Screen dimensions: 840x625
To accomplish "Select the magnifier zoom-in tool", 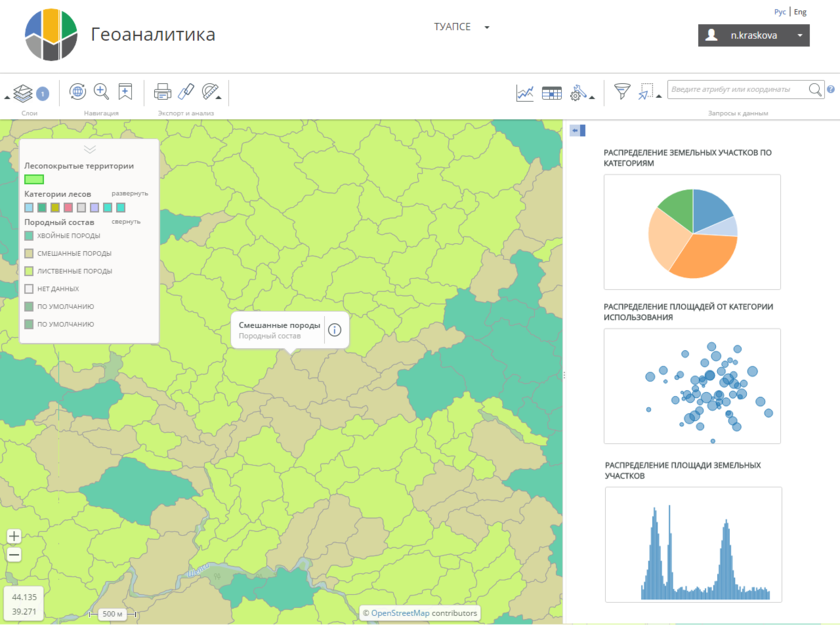I will tap(101, 92).
